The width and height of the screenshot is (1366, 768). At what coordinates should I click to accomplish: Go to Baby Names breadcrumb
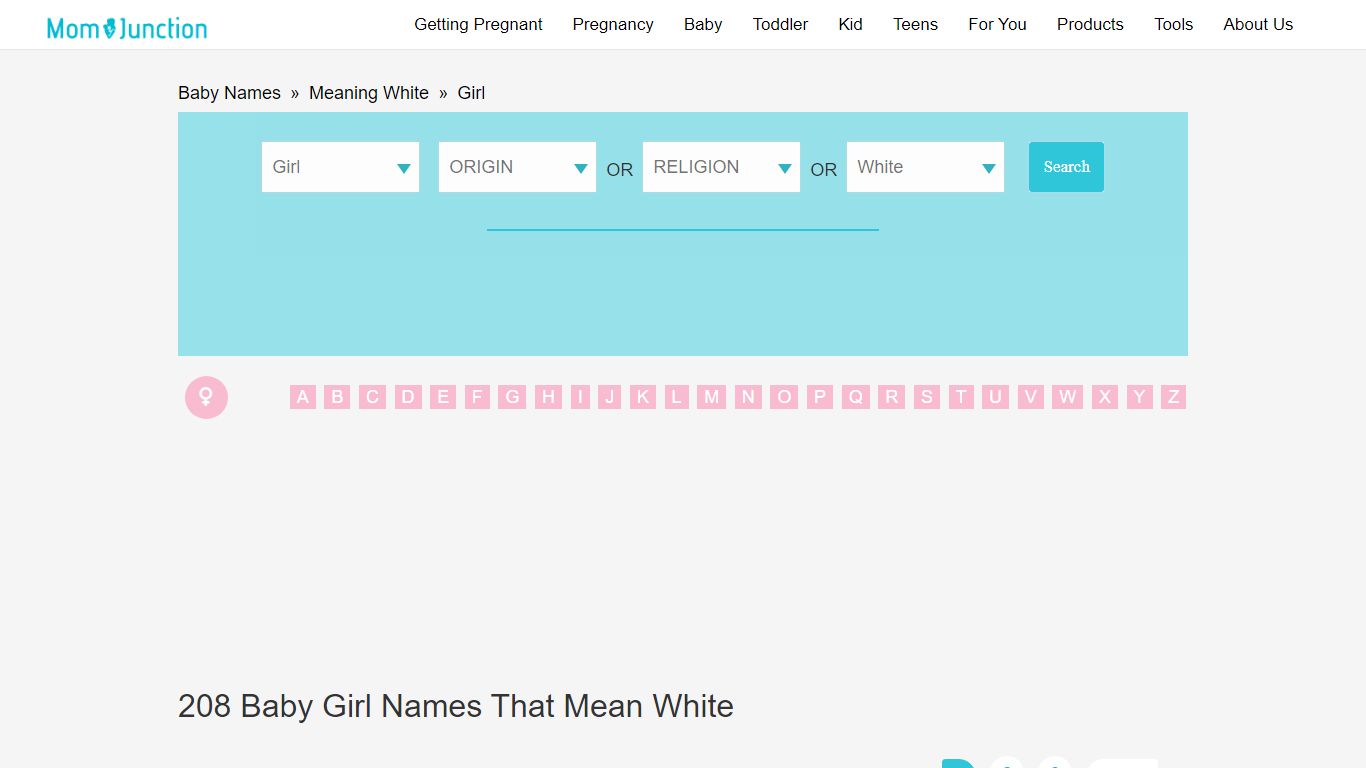(229, 93)
